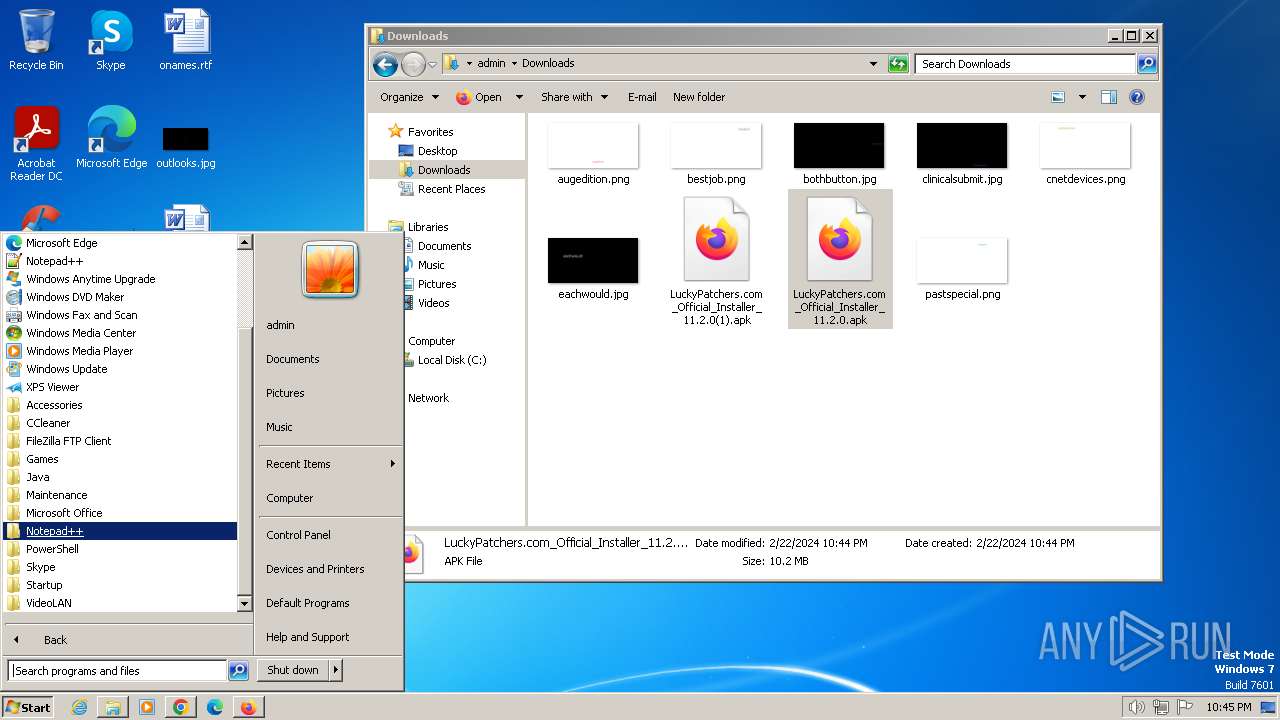Open recent pages dropdown next to Forward
The image size is (1280, 720).
[x=432, y=64]
